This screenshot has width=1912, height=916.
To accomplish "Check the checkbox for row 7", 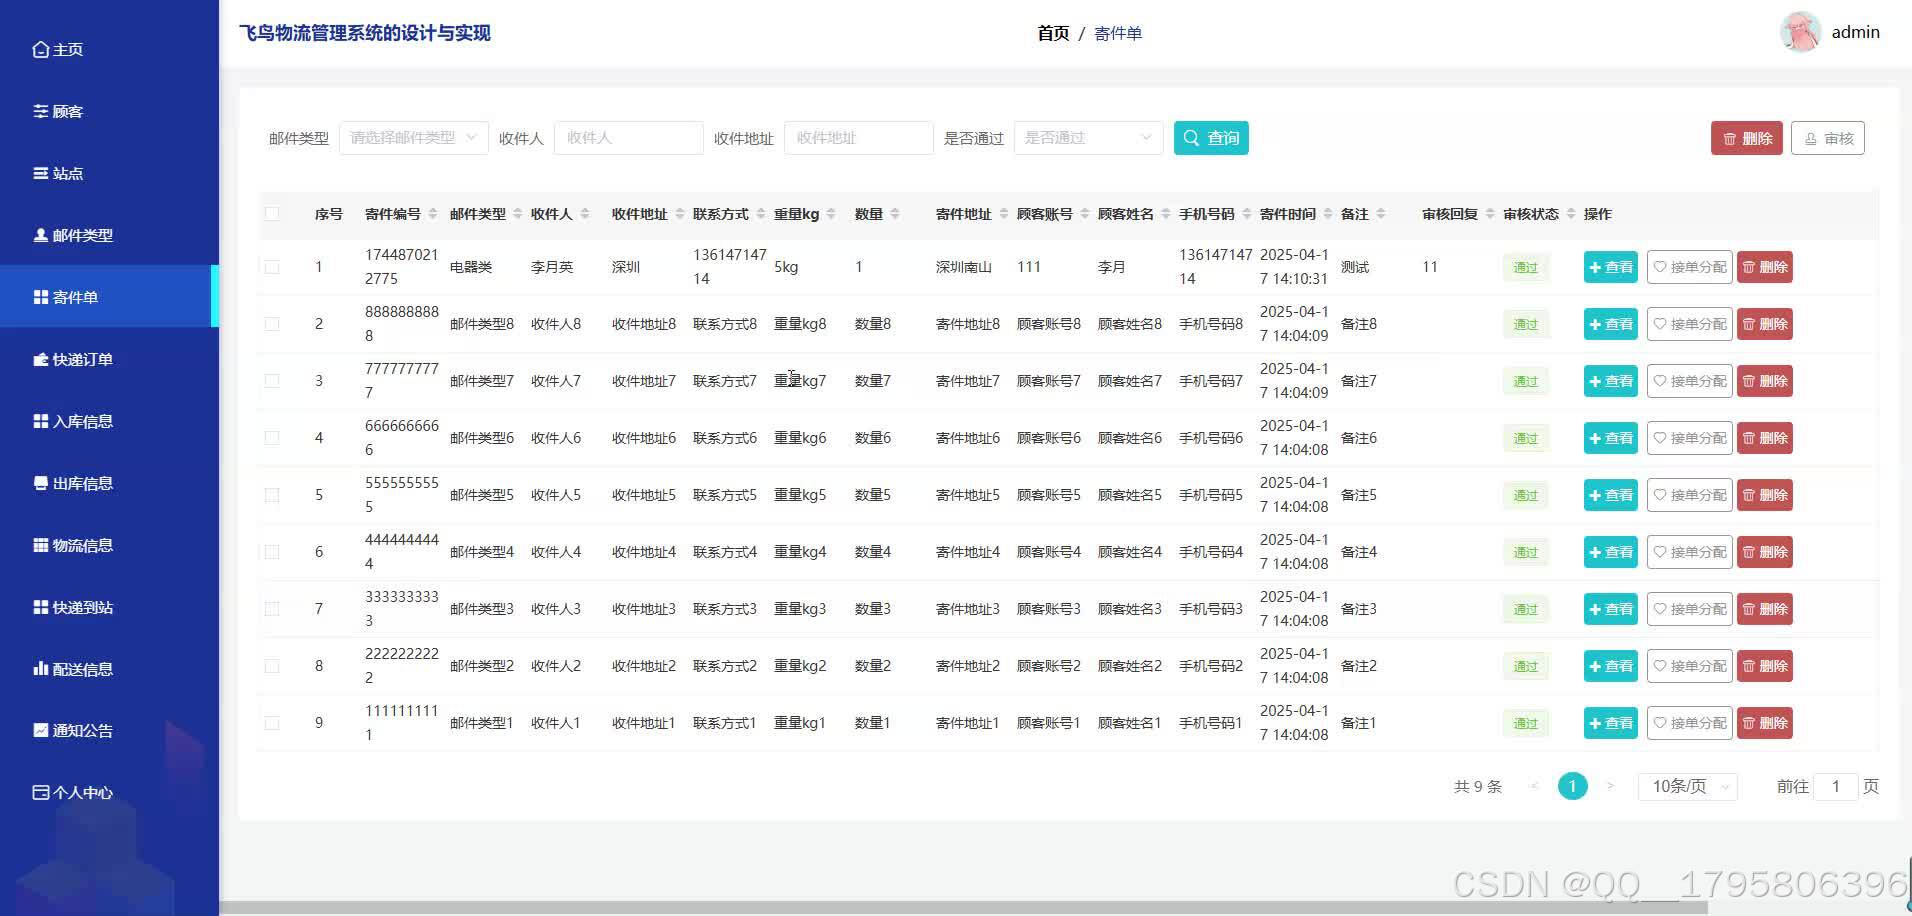I will 272,609.
